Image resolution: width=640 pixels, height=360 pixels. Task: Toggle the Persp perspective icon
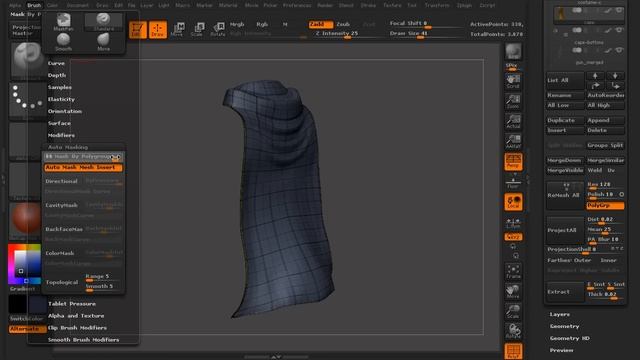pyautogui.click(x=513, y=162)
